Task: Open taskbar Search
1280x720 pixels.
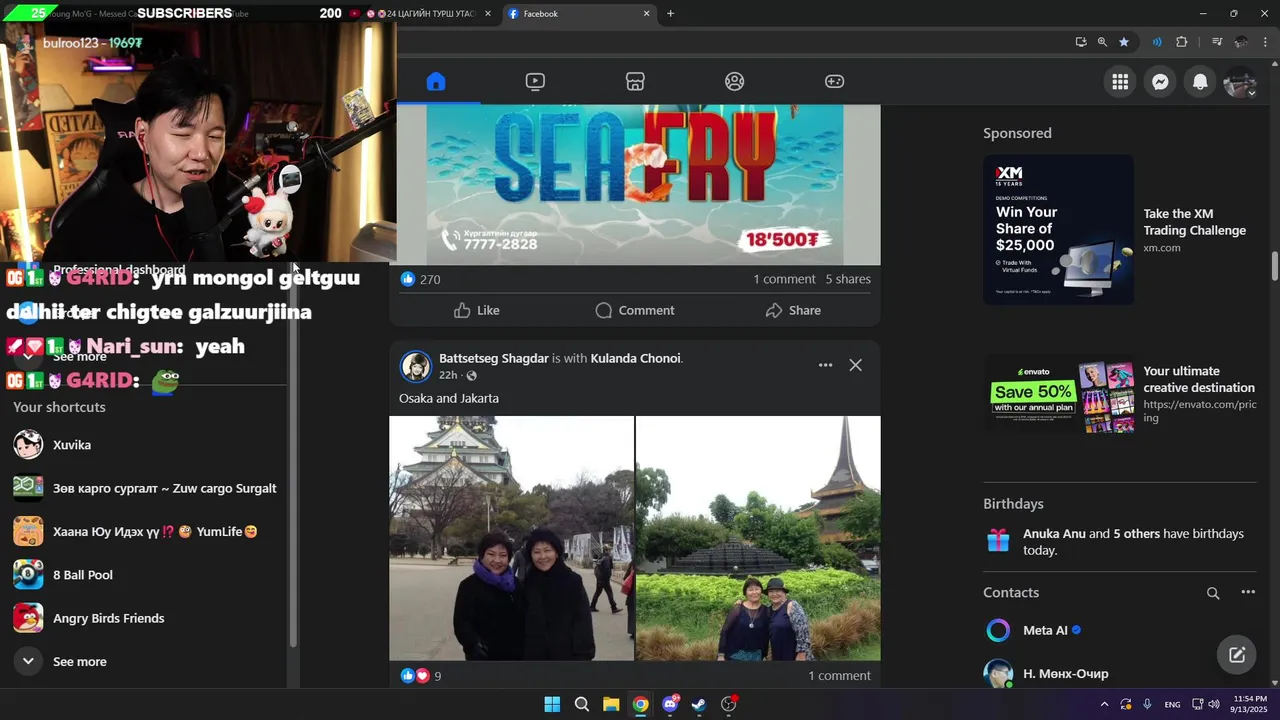Action: [581, 704]
